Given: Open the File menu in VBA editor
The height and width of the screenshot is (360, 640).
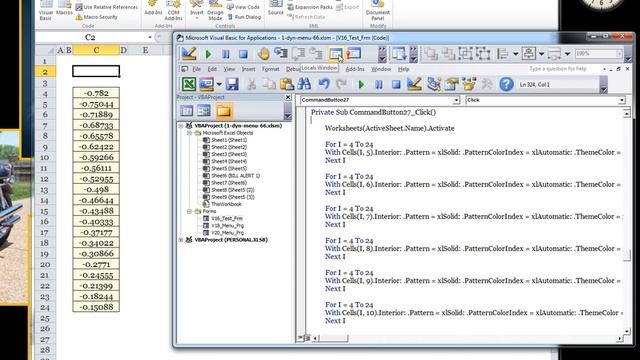Looking at the screenshot, I should point(196,69).
